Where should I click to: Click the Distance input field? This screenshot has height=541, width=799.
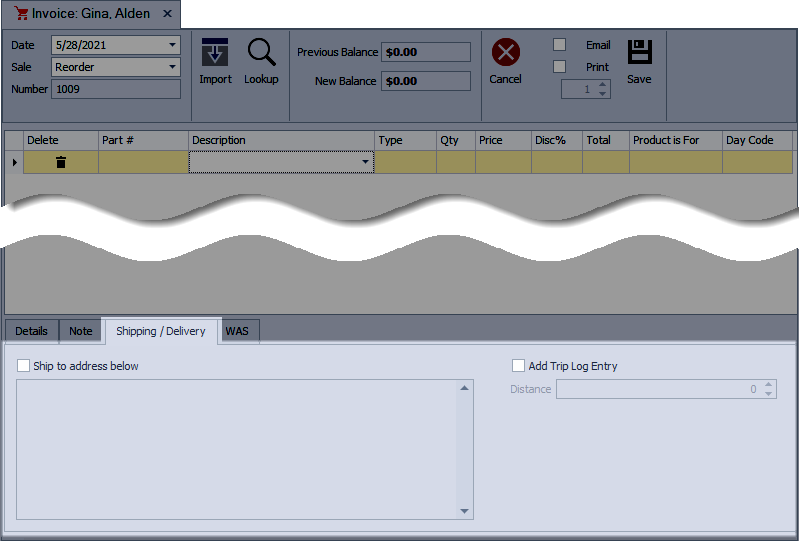tap(659, 389)
